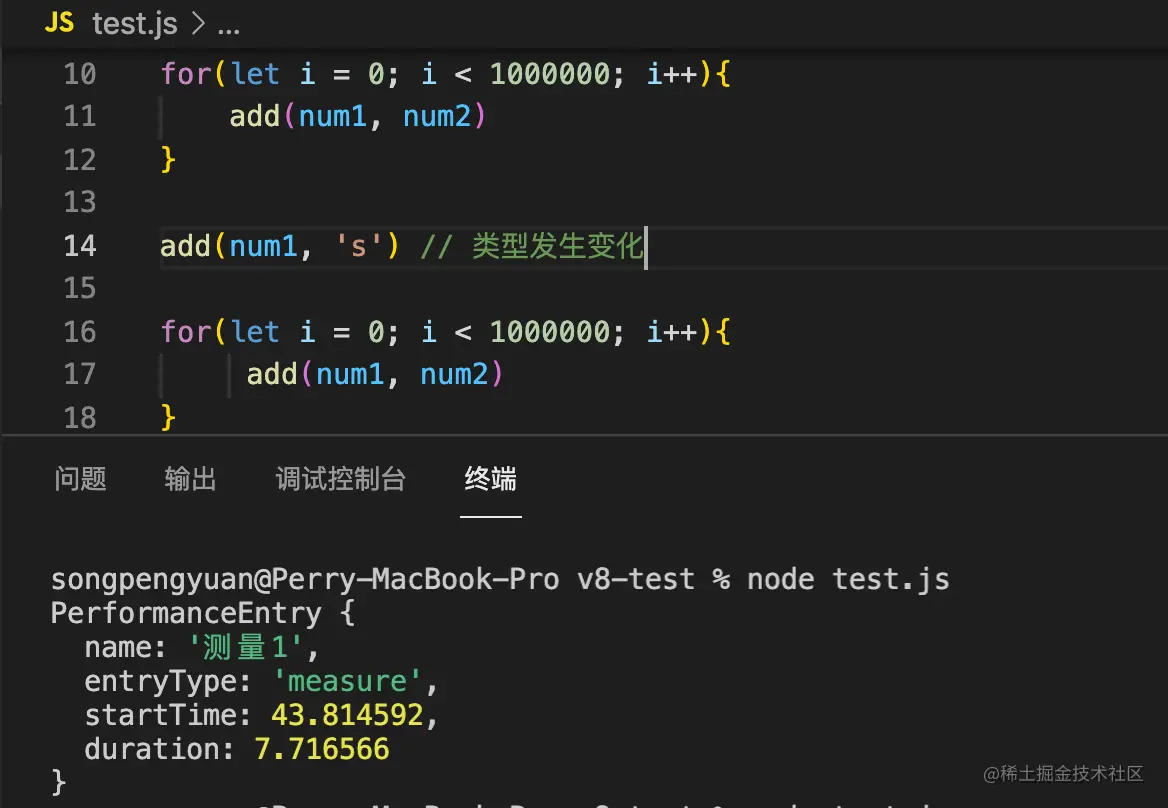This screenshot has width=1168, height=808.
Task: Click duration value 7.716566
Action: (x=322, y=748)
